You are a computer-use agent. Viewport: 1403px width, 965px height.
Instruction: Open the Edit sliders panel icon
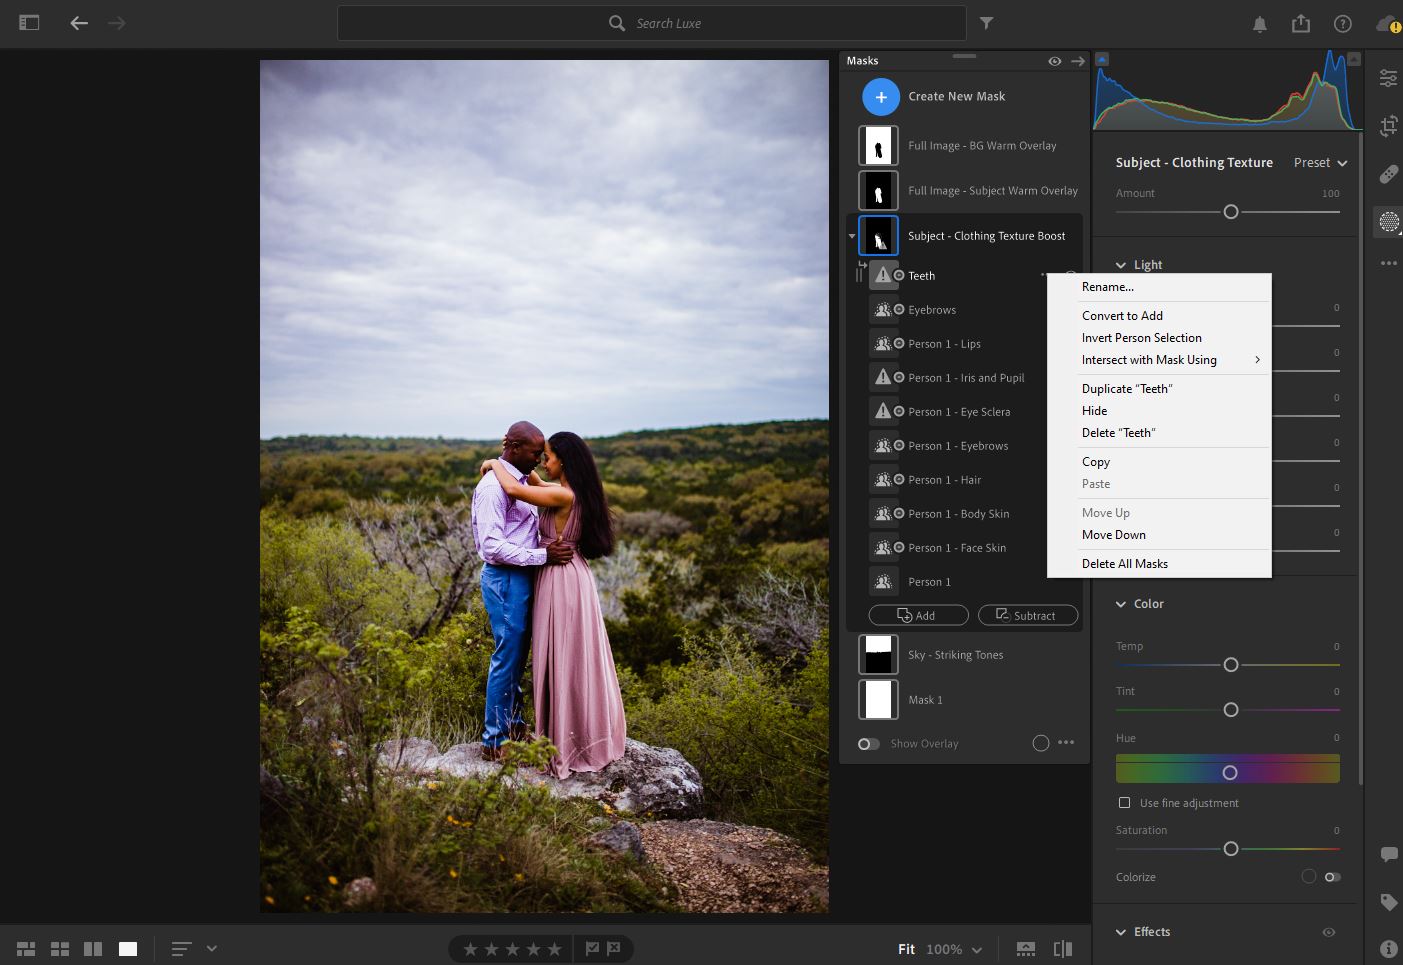point(1388,78)
